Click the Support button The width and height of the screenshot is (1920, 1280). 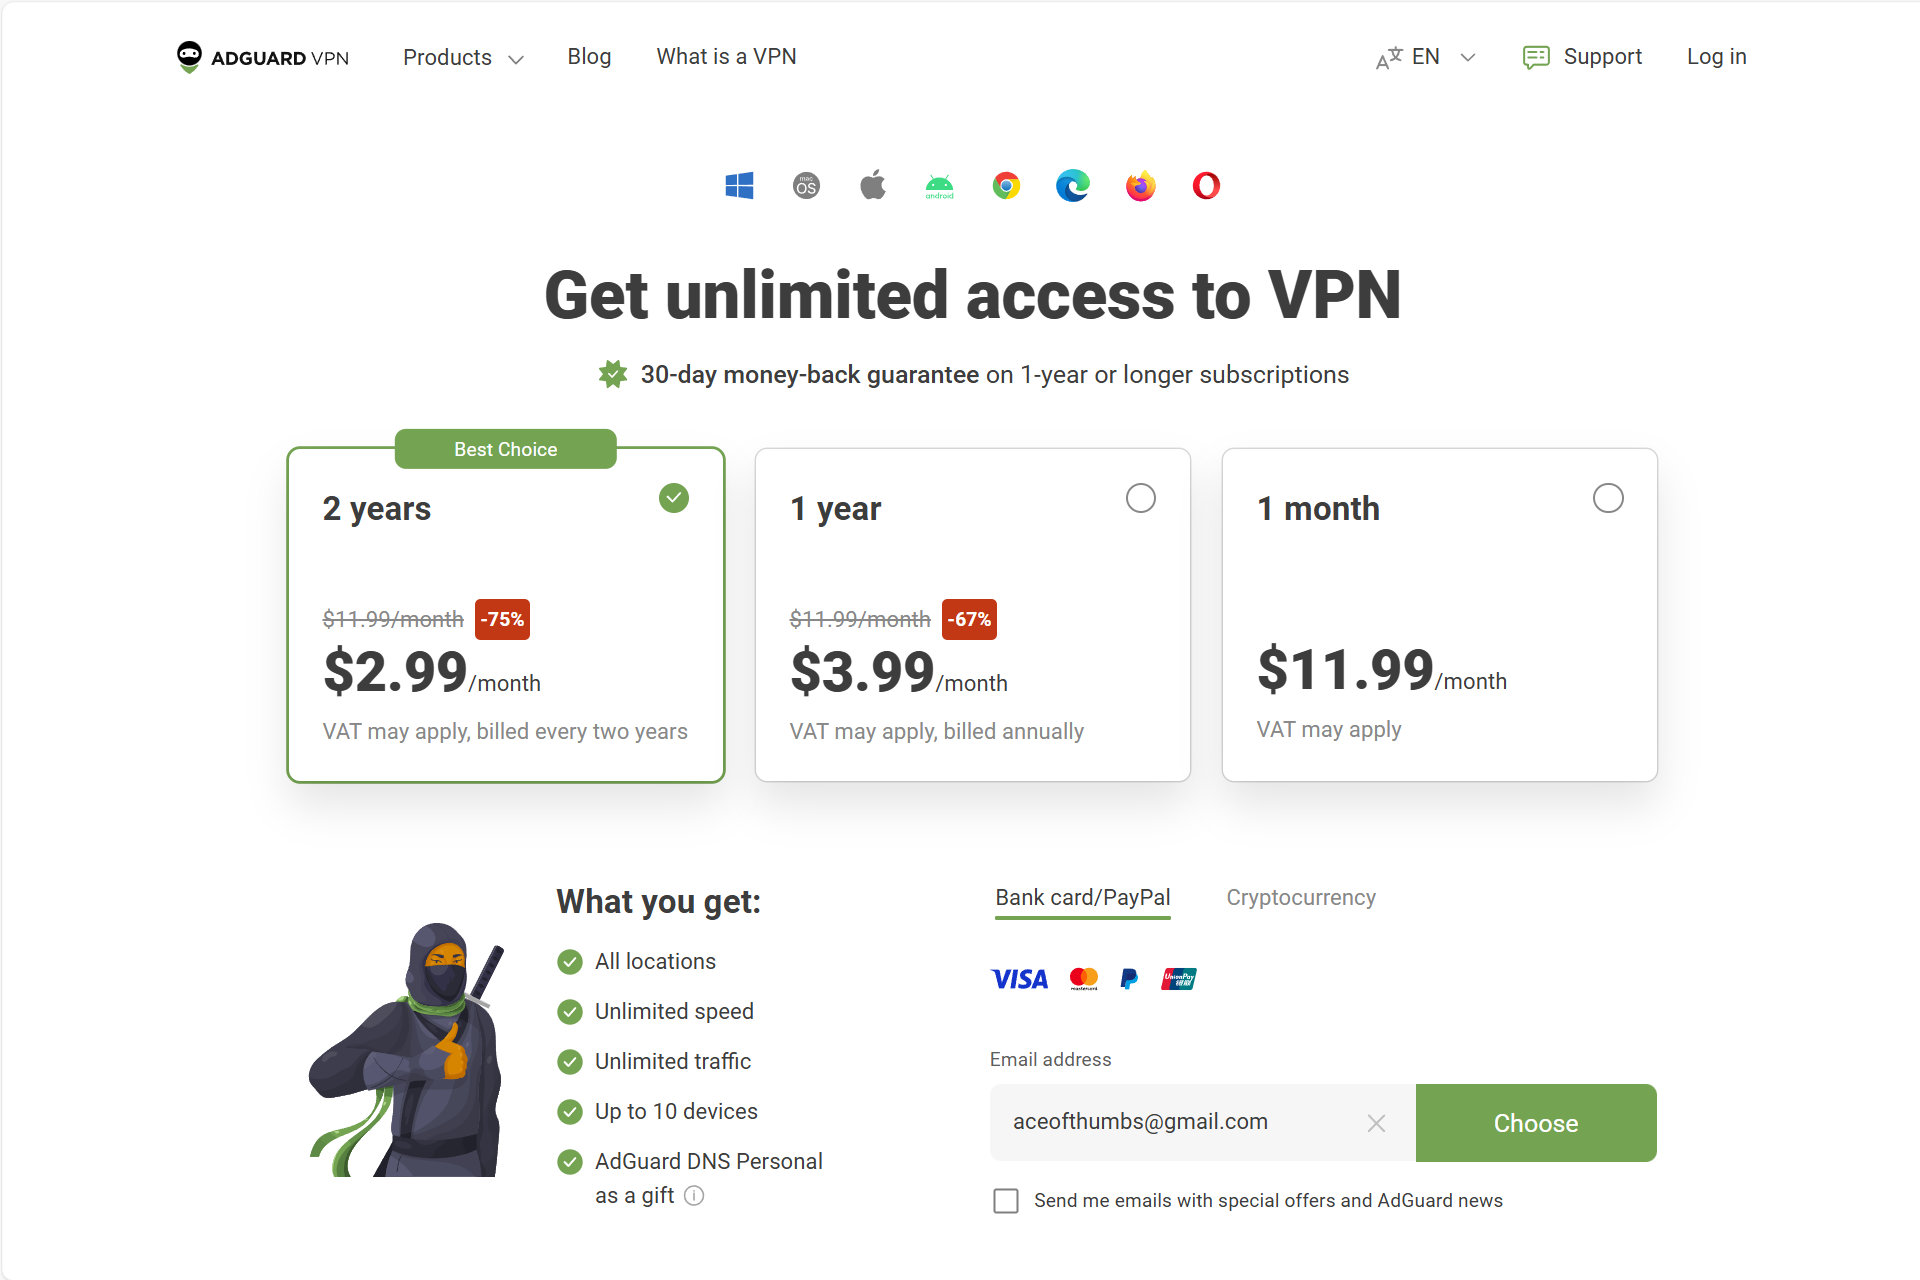click(1583, 57)
